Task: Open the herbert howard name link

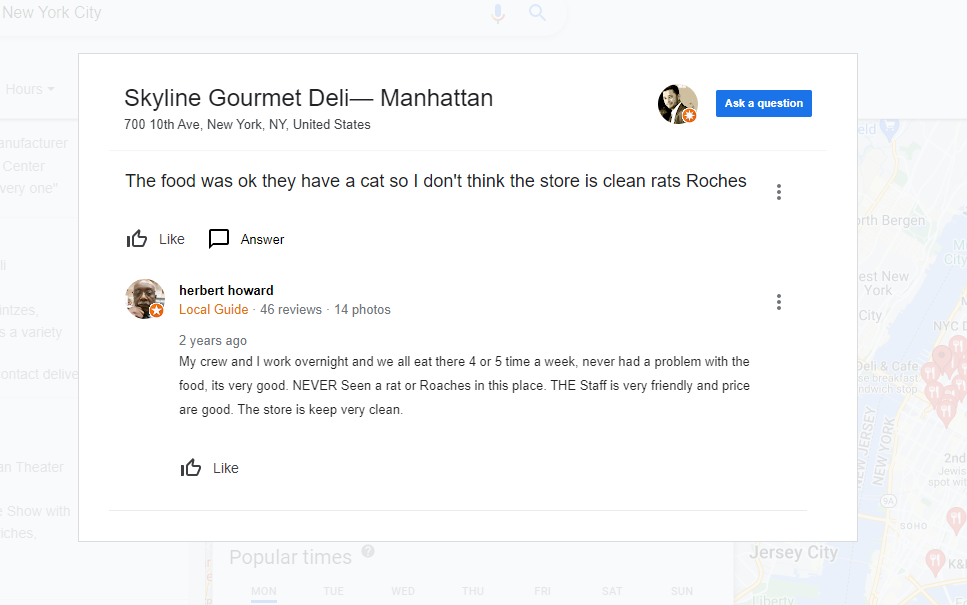Action: pyautogui.click(x=226, y=290)
